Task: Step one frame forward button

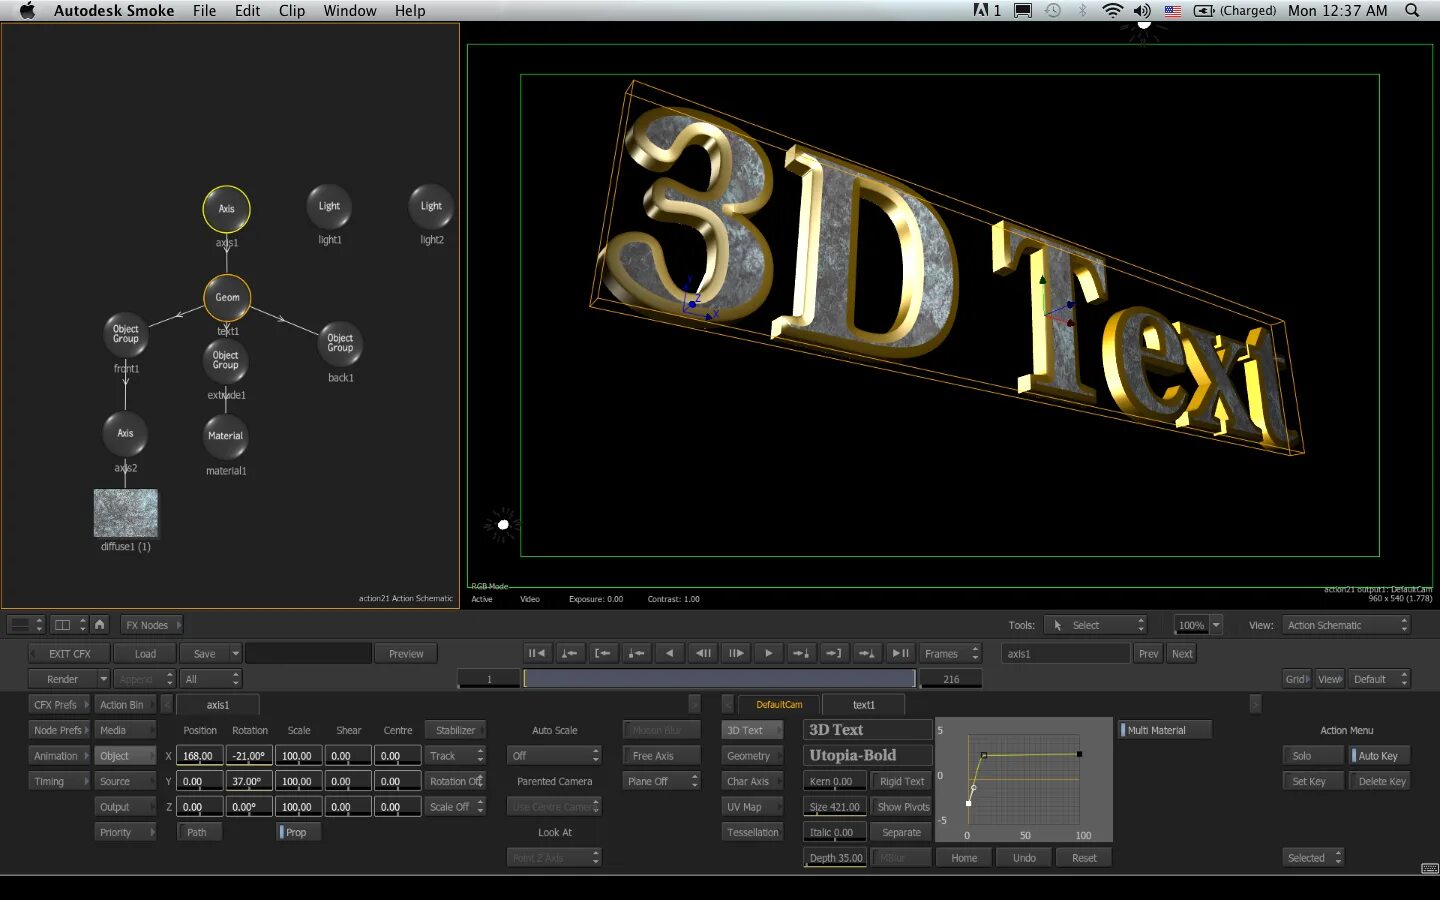Action: click(735, 653)
